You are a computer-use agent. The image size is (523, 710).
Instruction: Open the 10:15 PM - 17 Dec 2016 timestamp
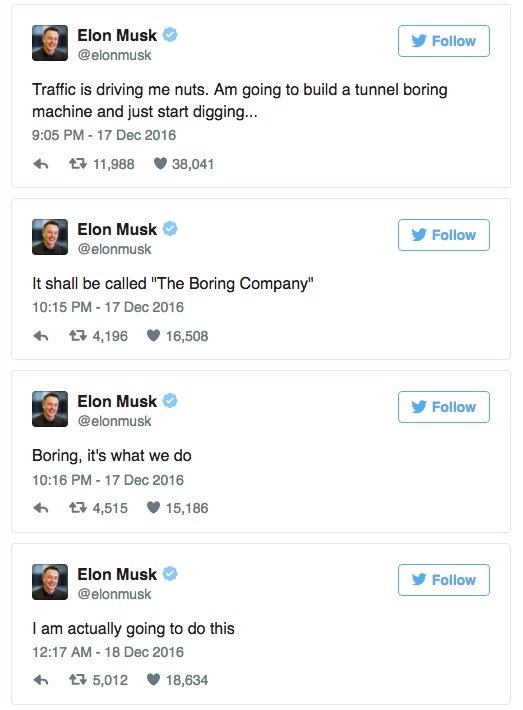point(108,307)
